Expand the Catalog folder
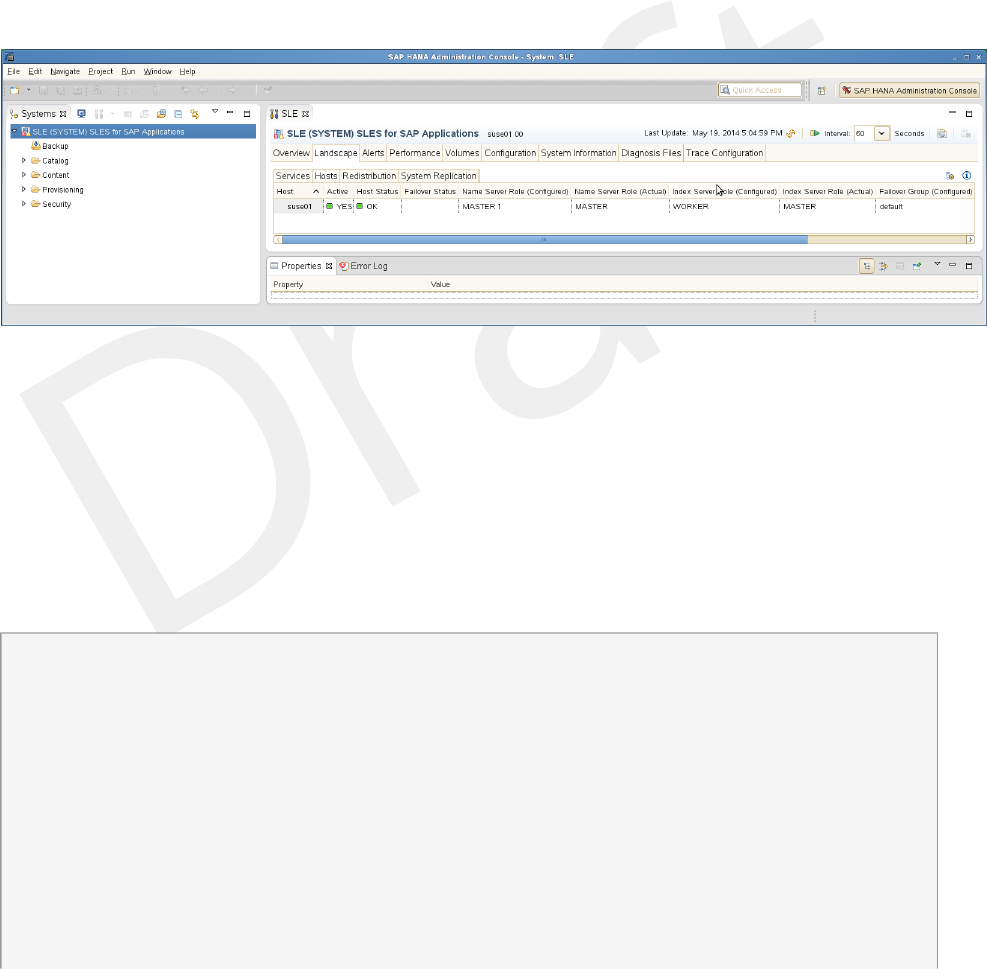This screenshot has height=969, width=987. pos(24,161)
